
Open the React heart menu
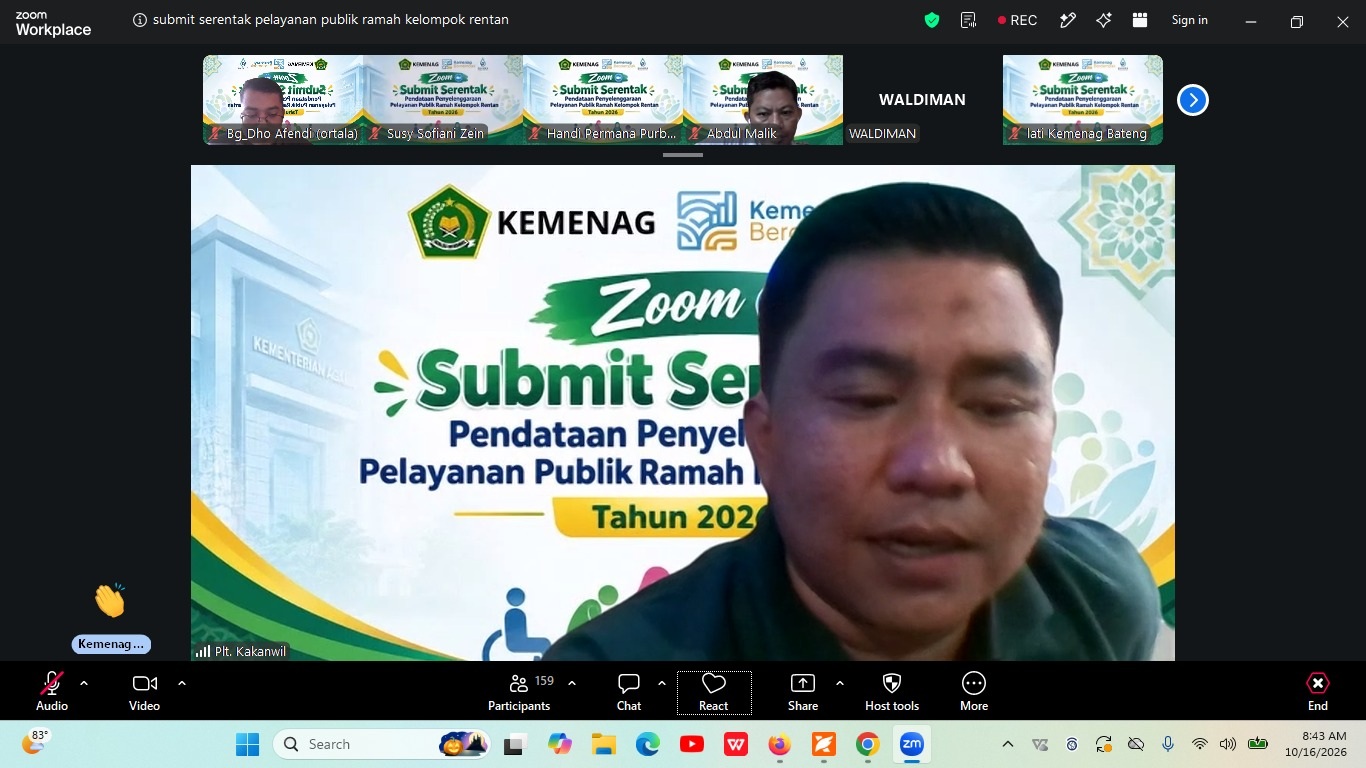(714, 692)
